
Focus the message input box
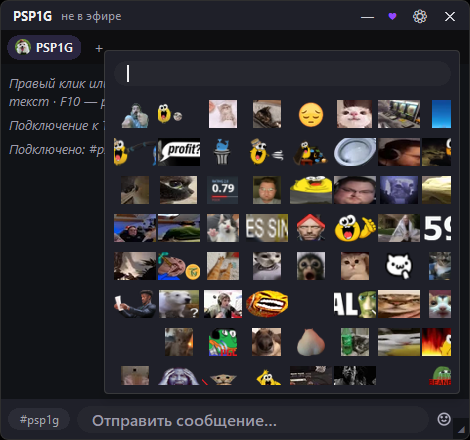point(253,420)
